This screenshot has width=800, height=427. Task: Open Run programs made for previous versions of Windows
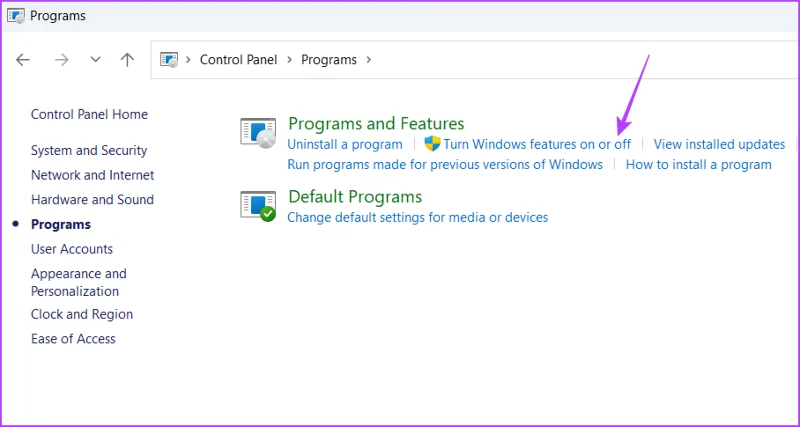(445, 165)
